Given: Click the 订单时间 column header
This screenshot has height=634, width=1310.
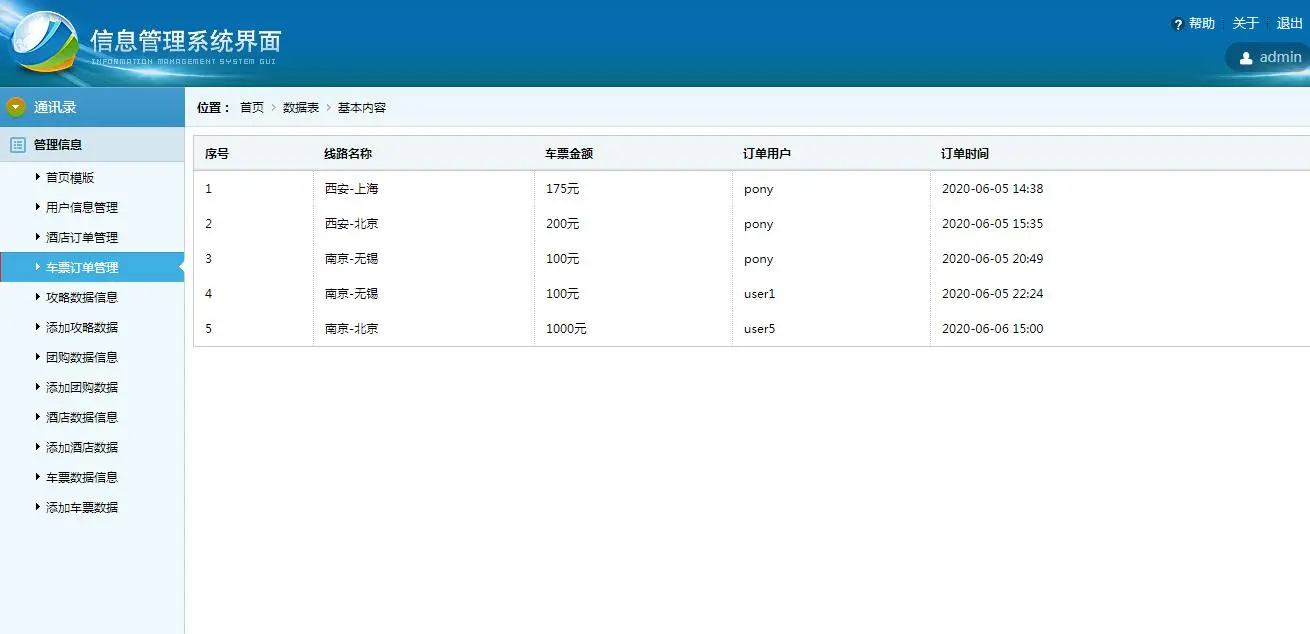Looking at the screenshot, I should click(965, 154).
